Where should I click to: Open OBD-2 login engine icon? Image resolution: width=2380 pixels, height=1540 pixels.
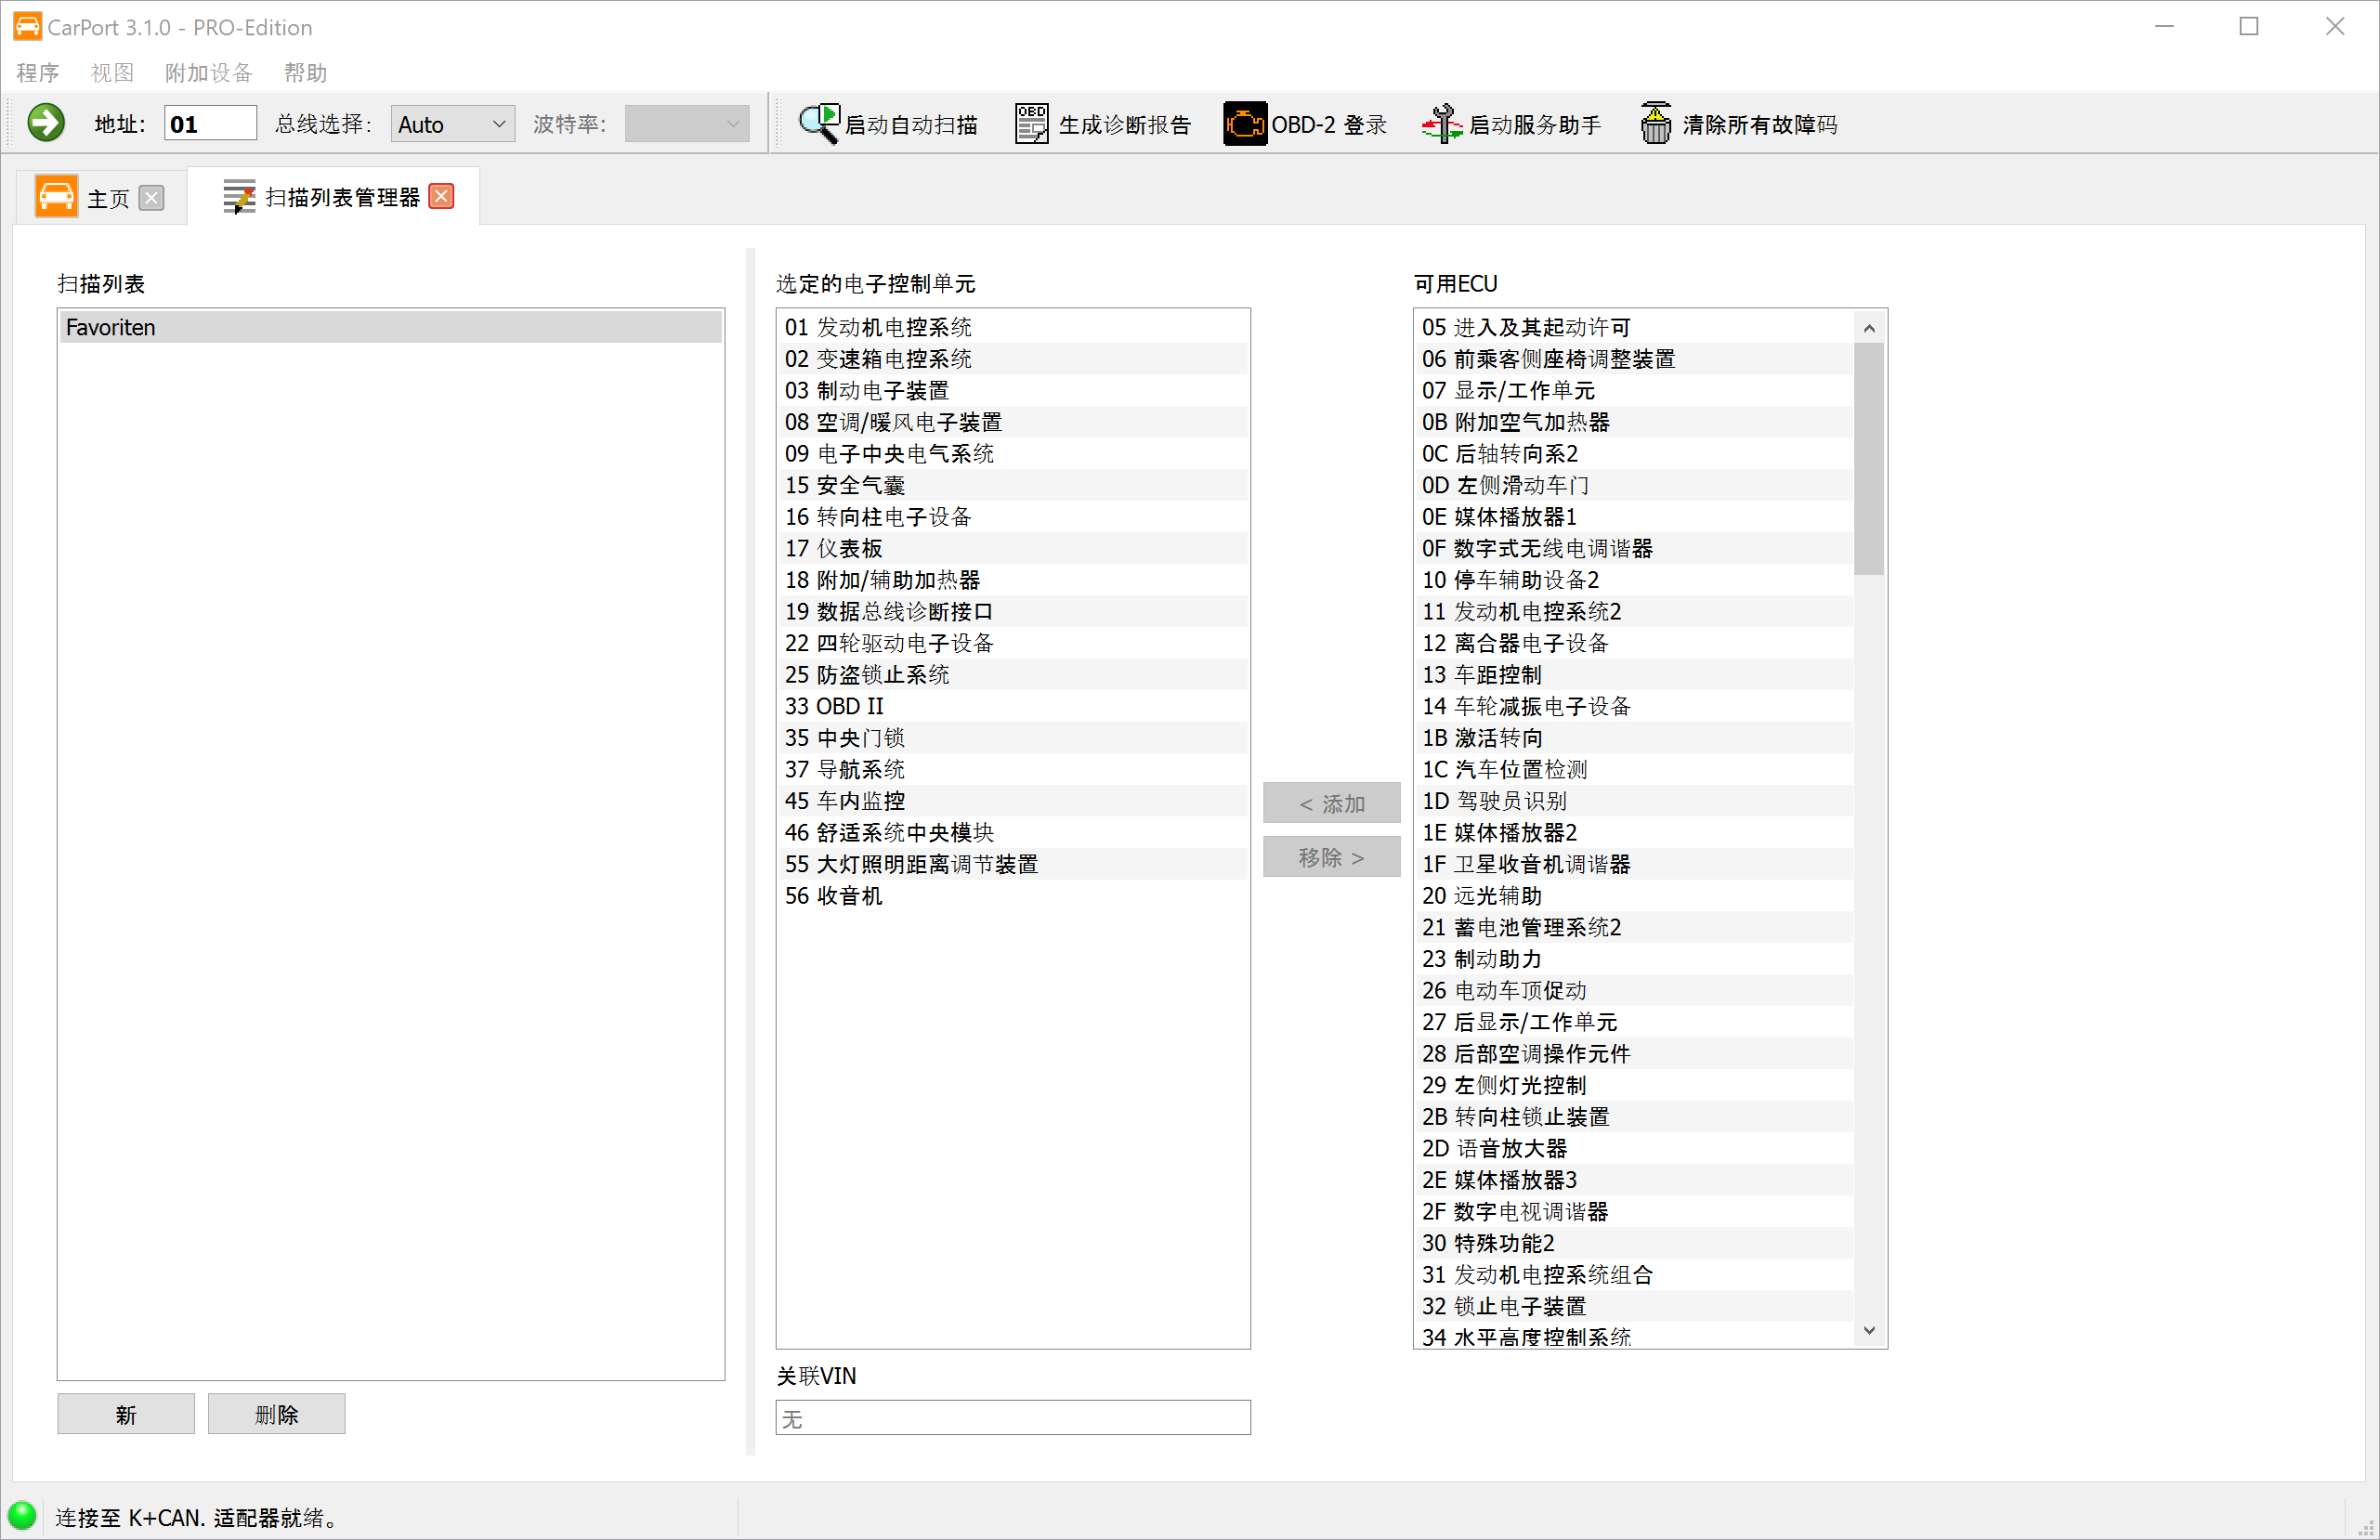pyautogui.click(x=1244, y=124)
